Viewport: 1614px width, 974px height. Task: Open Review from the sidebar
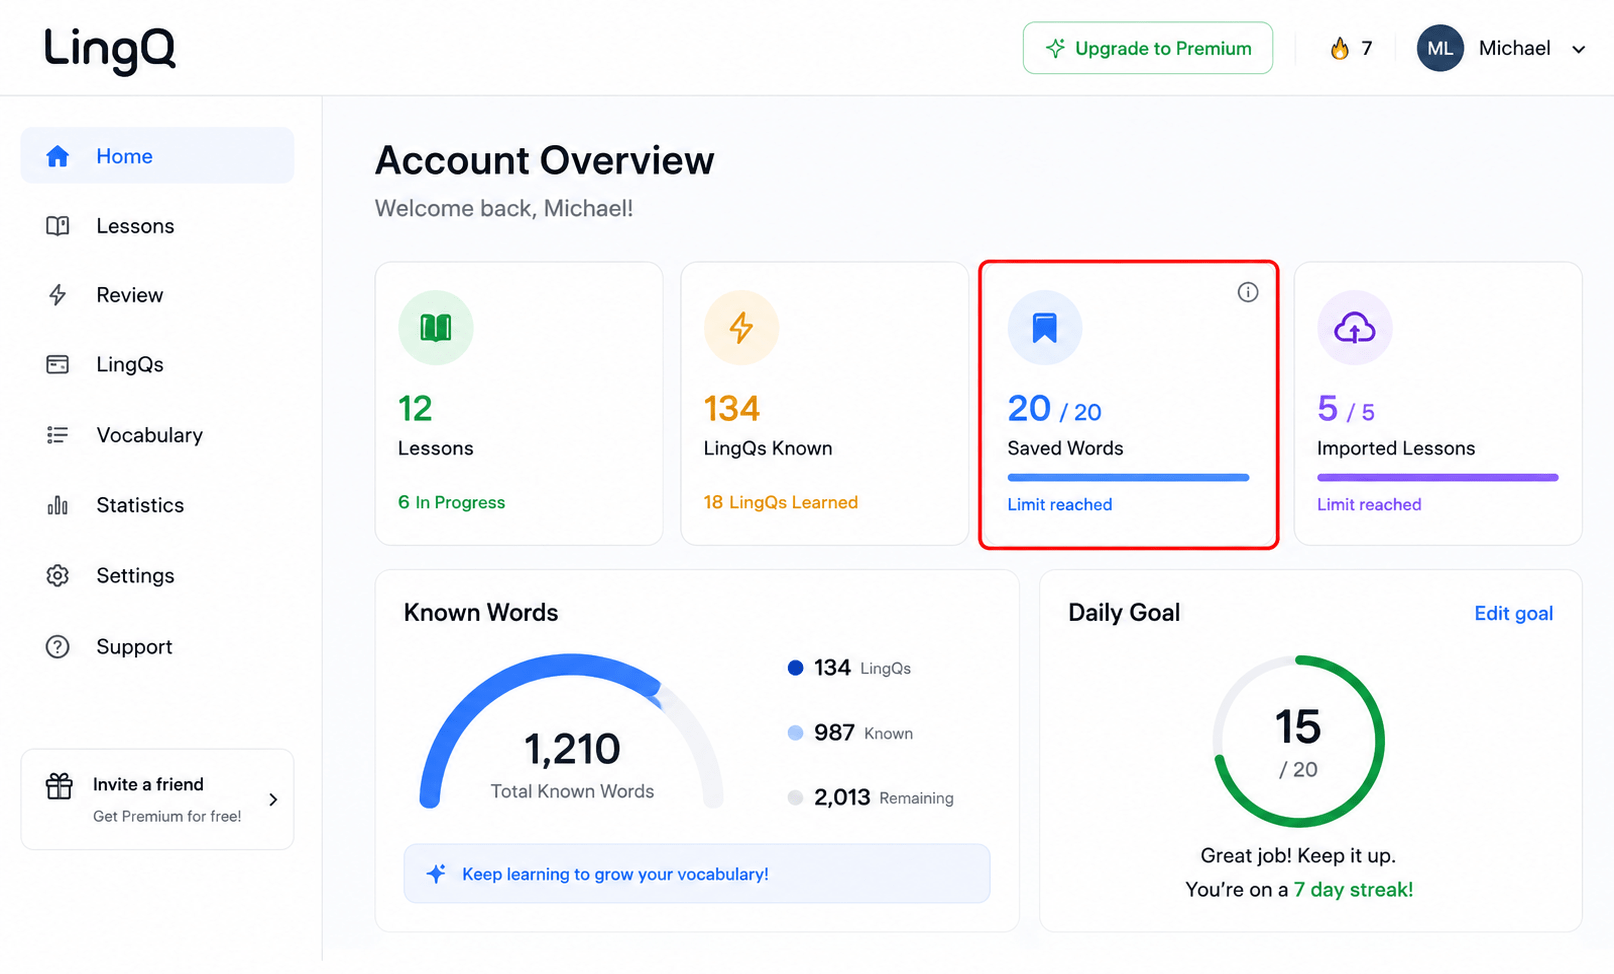157,295
